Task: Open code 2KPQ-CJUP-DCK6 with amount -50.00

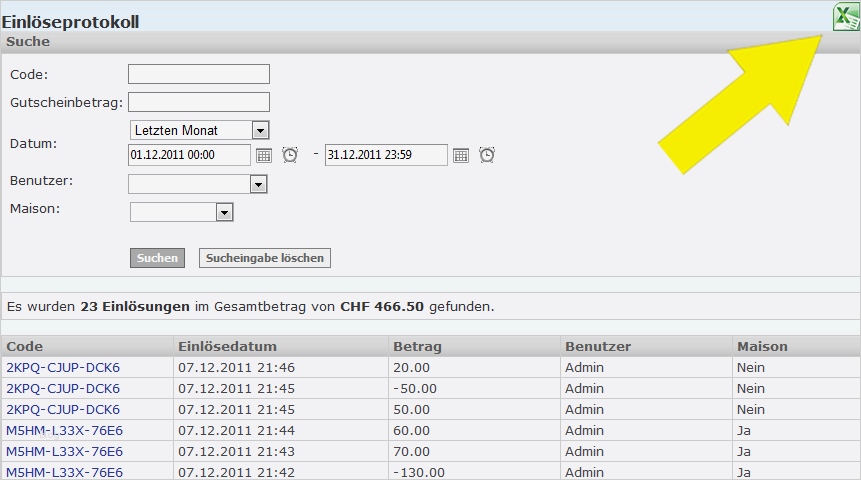Action: [x=63, y=388]
